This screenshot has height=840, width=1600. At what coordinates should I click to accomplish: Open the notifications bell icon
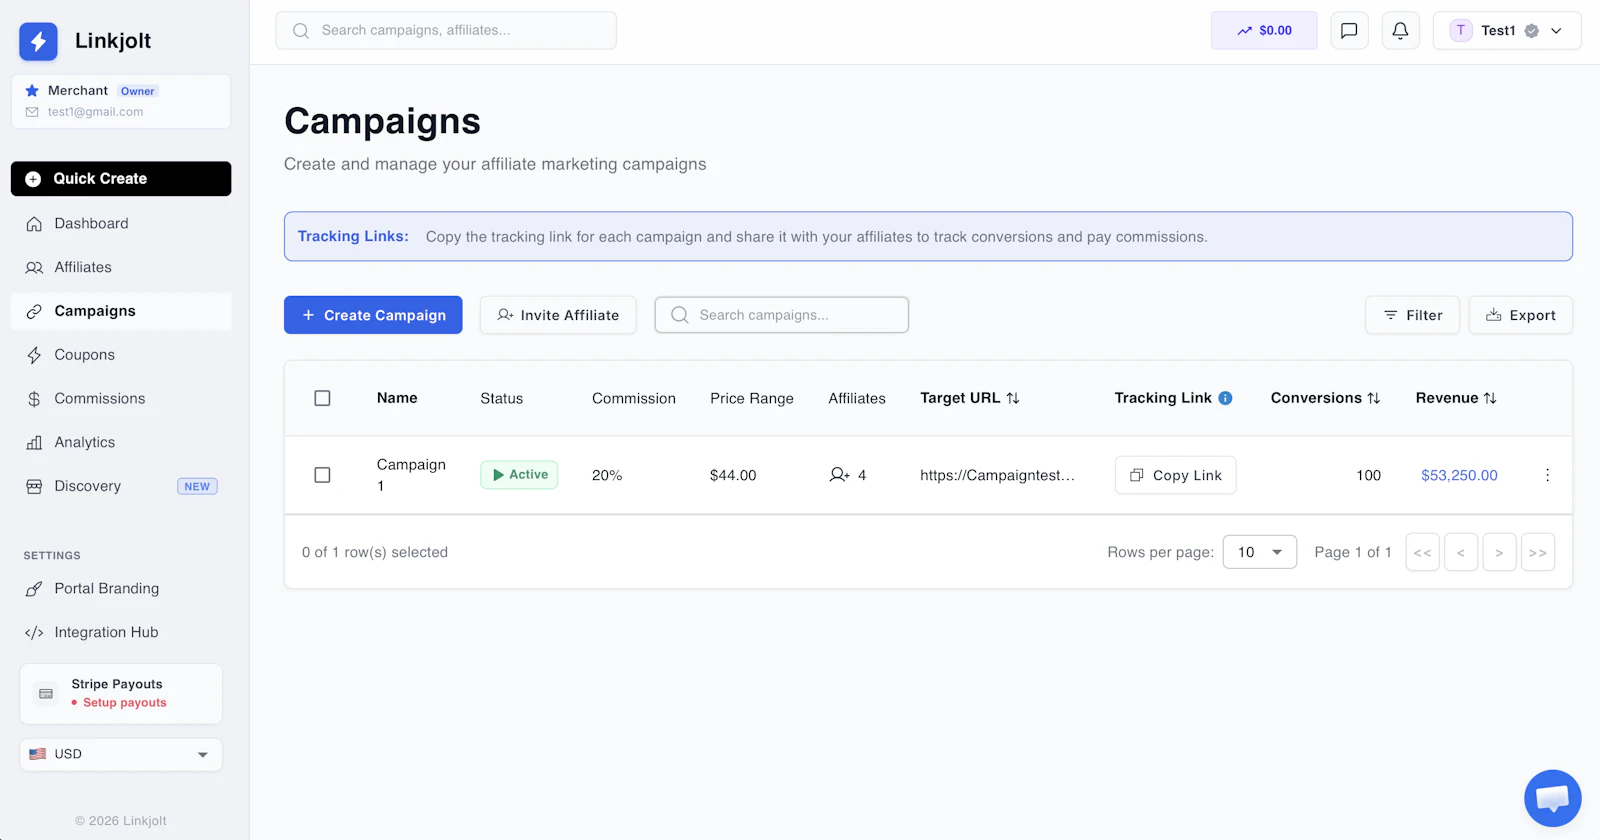pyautogui.click(x=1400, y=30)
